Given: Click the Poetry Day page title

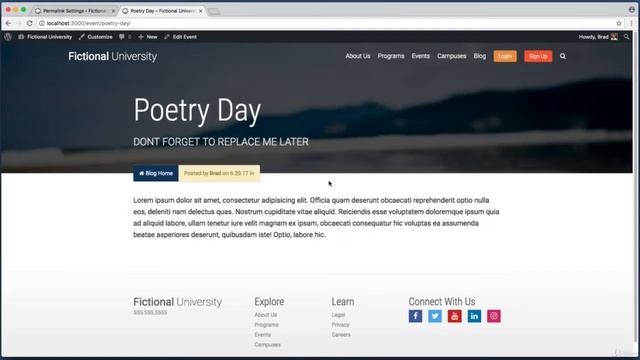Looking at the screenshot, I should click(x=197, y=110).
